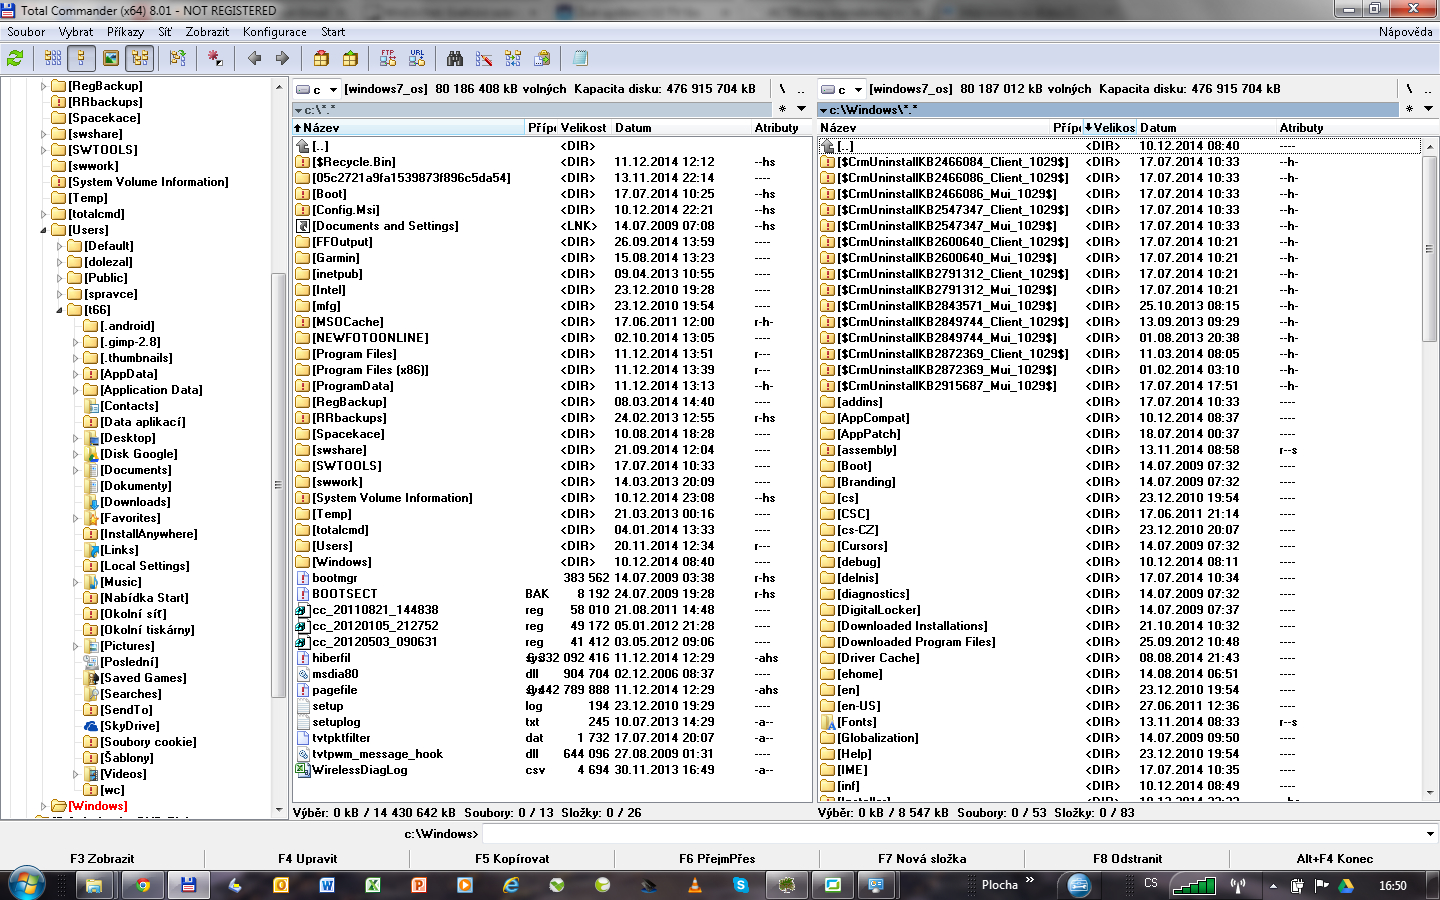1440x900 pixels.
Task: Click the green Refresh (reread source) toolbar icon
Action: tap(15, 59)
